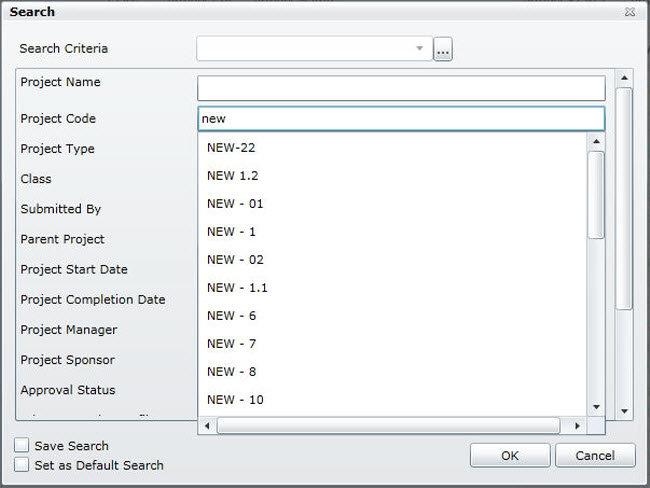Select NEW - 10 suggestion
This screenshot has width=650, height=488.
pyautogui.click(x=235, y=399)
